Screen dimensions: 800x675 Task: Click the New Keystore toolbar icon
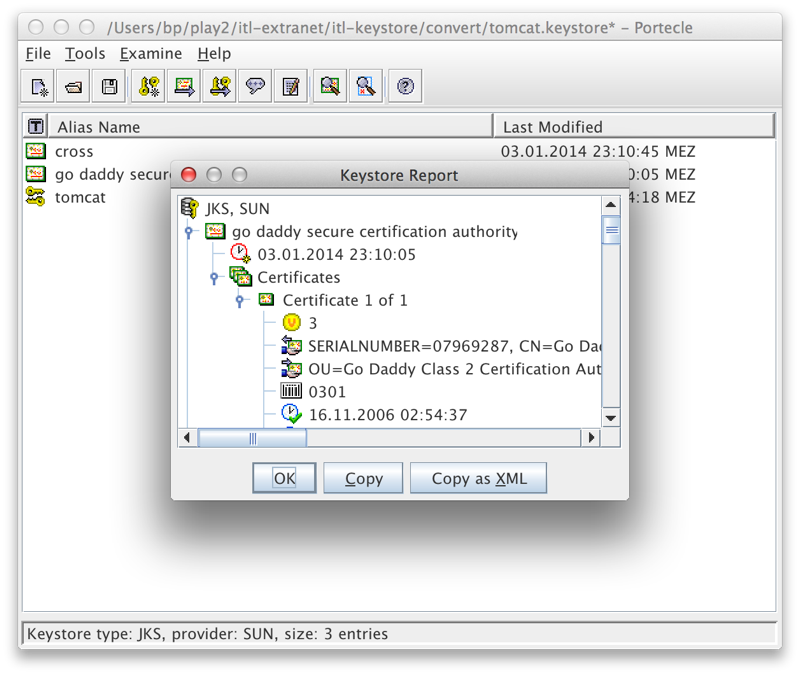[x=38, y=86]
